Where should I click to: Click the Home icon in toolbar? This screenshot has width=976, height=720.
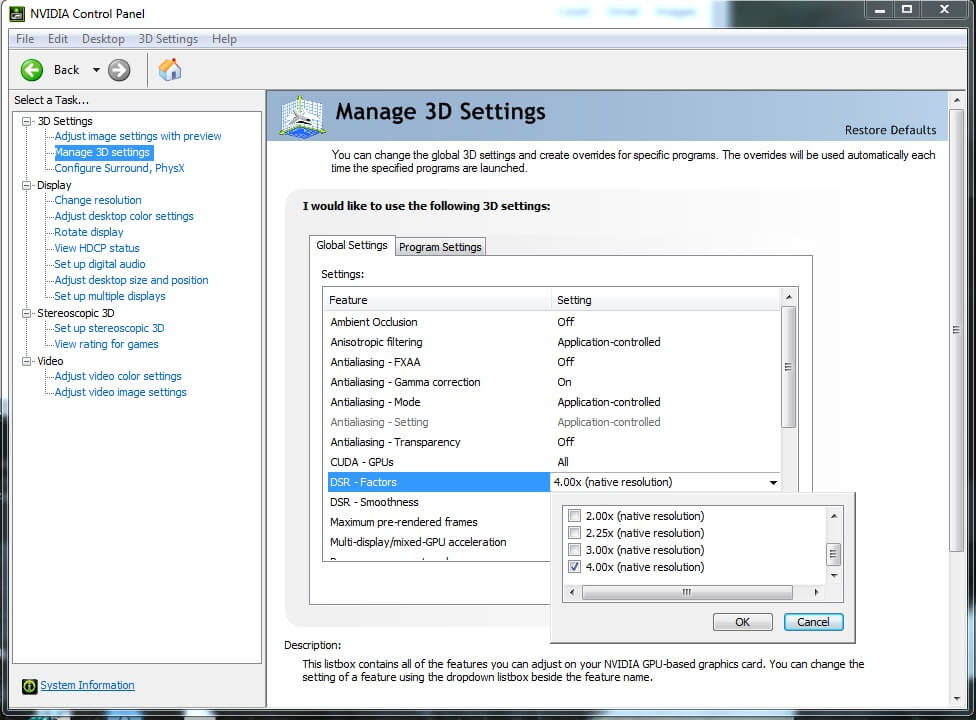pos(170,69)
